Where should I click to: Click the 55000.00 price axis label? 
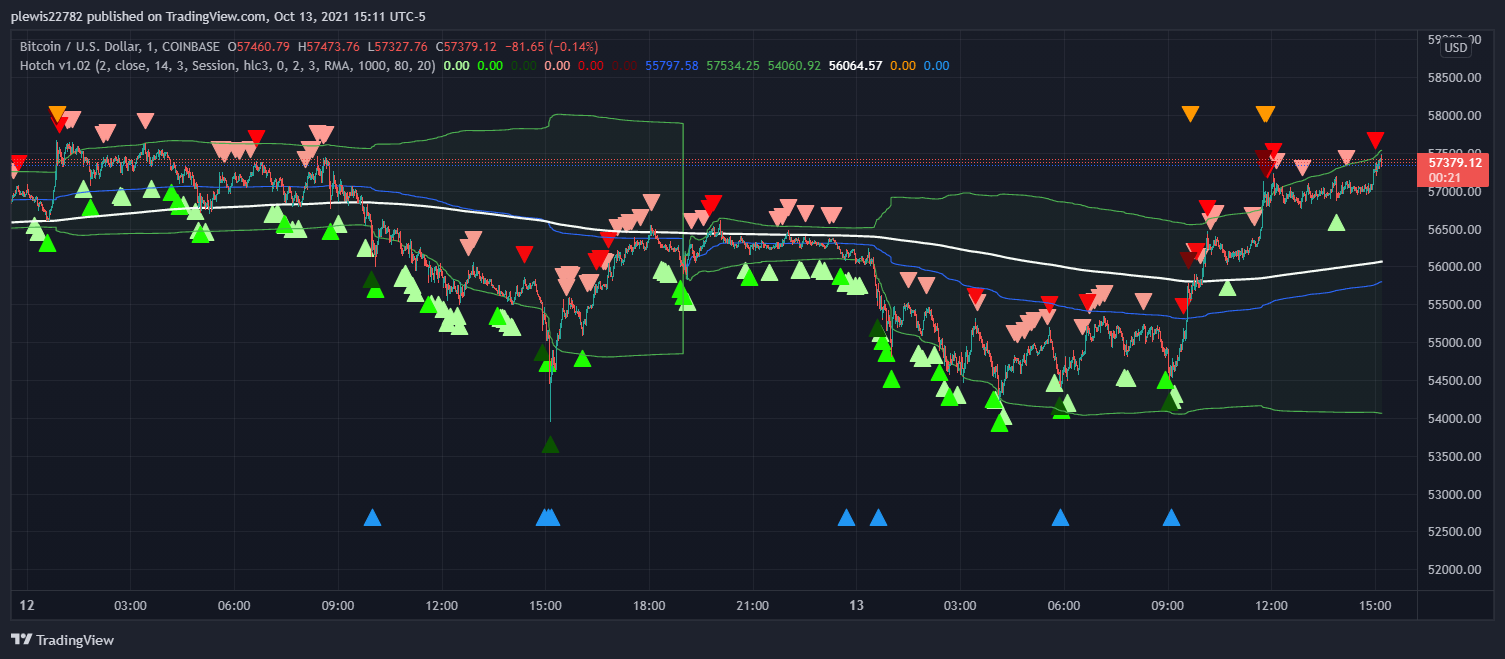1454,344
